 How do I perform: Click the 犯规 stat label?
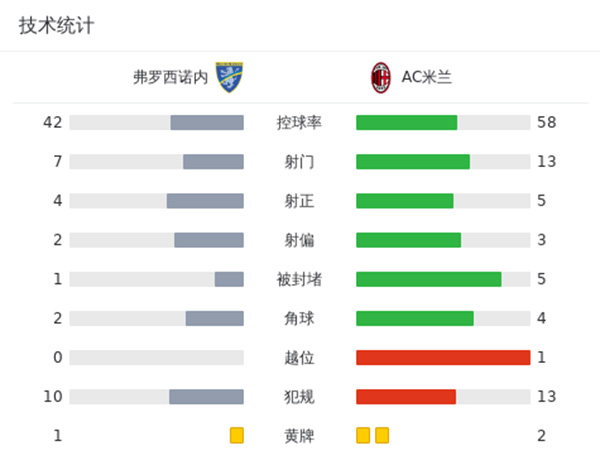pyautogui.click(x=299, y=396)
